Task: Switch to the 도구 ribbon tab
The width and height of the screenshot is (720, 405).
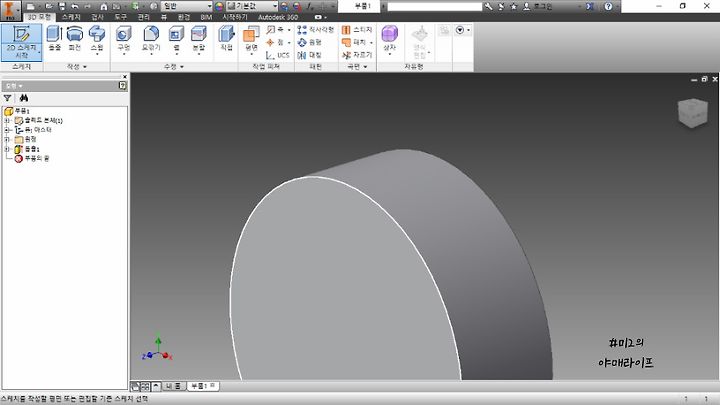Action: [121, 17]
